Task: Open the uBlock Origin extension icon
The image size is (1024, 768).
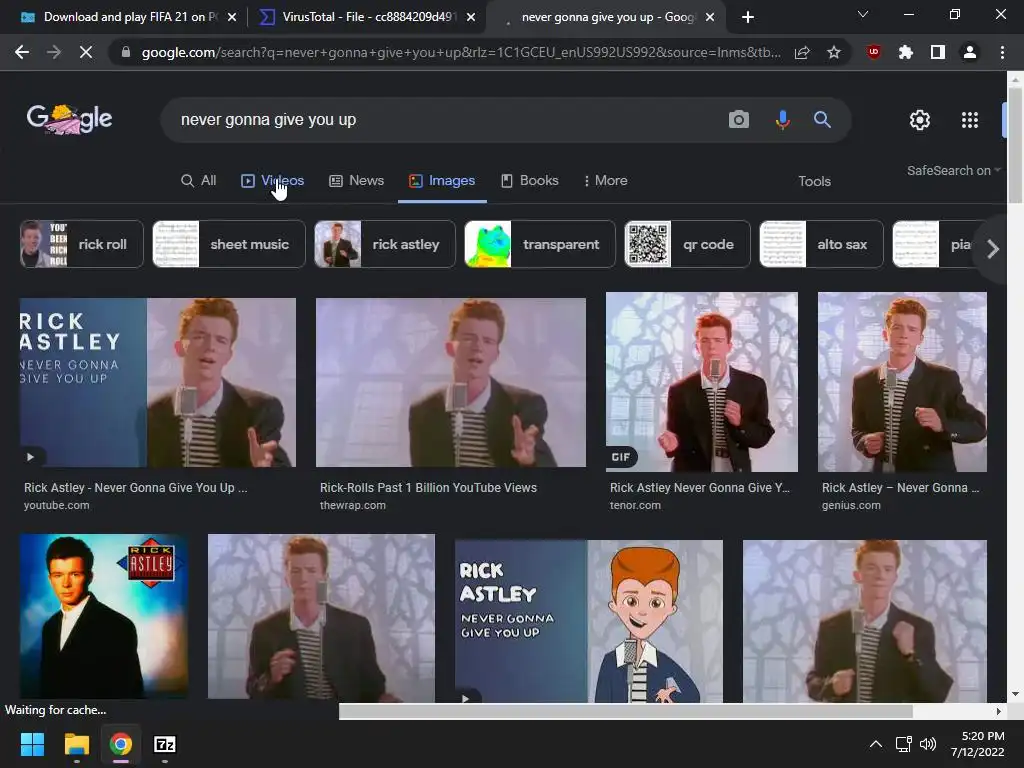Action: pos(873,52)
